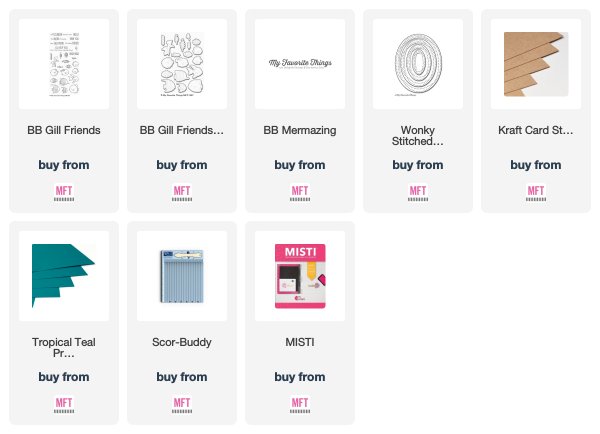Click the MFT logo under BB Mermazing
This screenshot has height=434, width=600.
point(300,193)
